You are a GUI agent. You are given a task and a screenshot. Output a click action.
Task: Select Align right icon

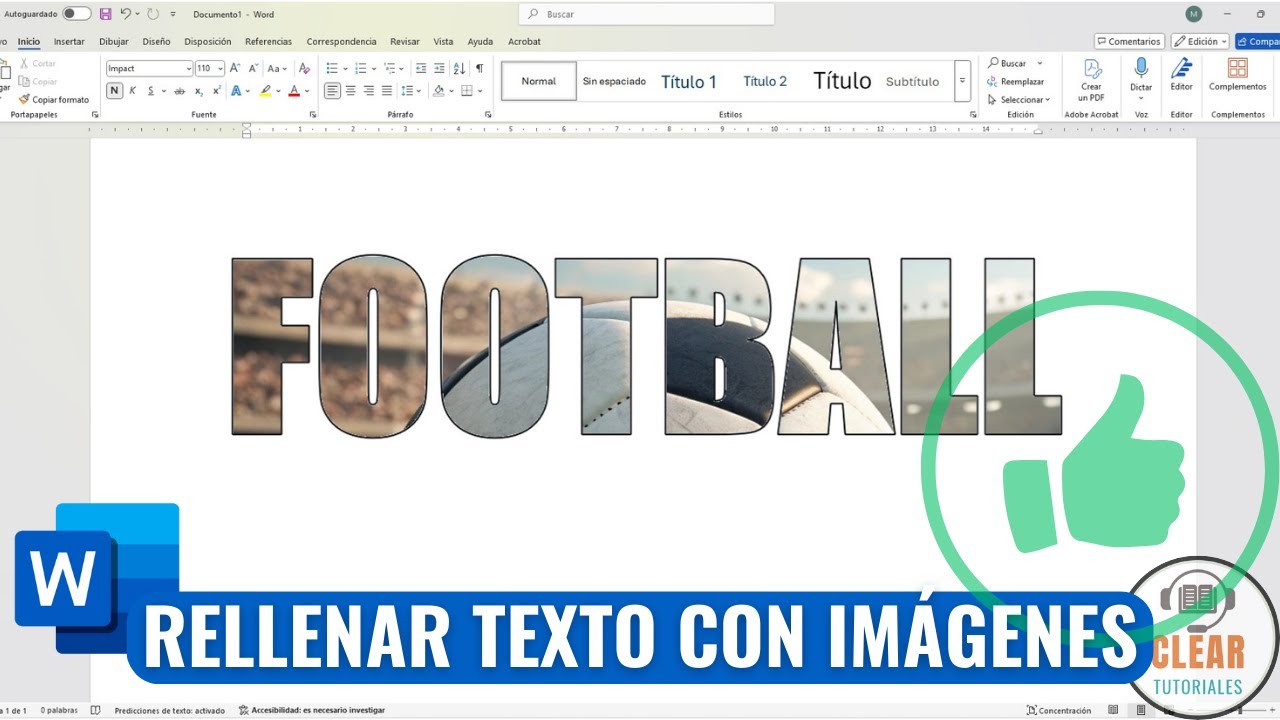pos(369,91)
